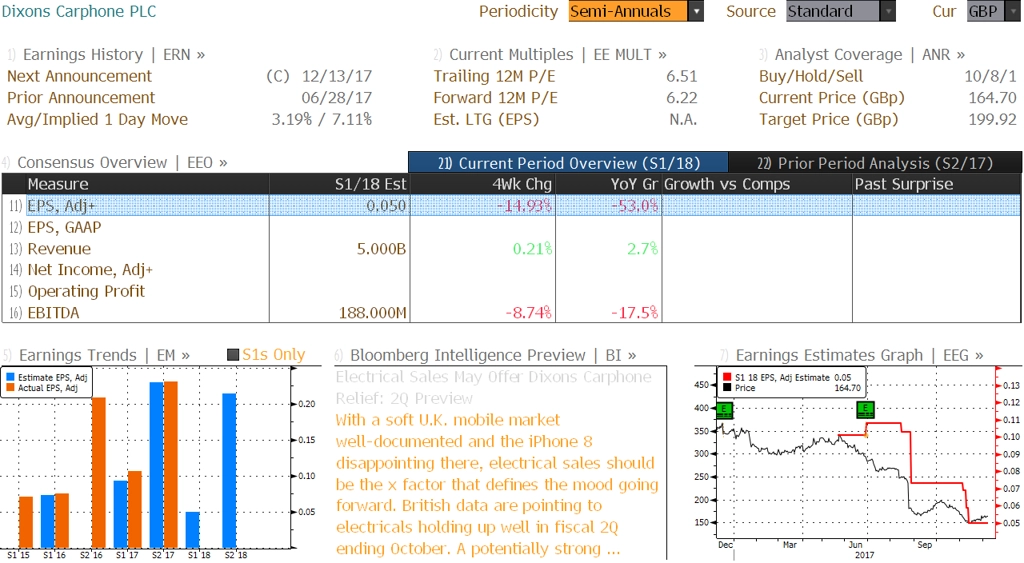Image resolution: width=1024 pixels, height=563 pixels.
Task: Click the red S1 18 EPS legend swatch
Action: click(727, 378)
